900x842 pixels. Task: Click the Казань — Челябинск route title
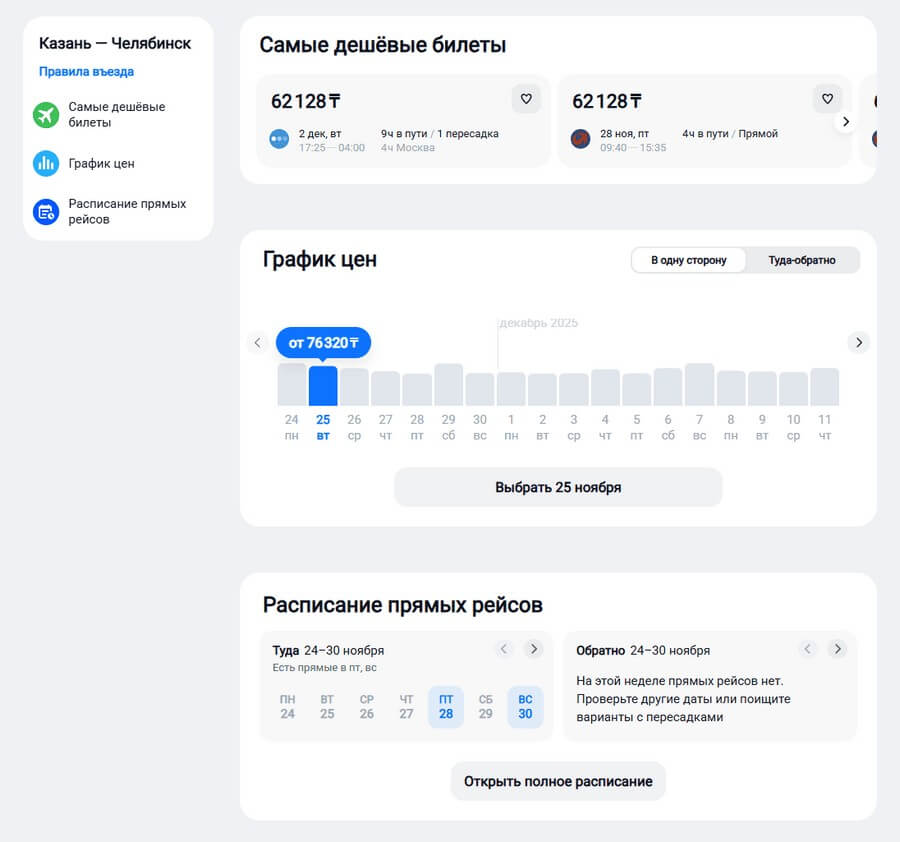pos(115,44)
